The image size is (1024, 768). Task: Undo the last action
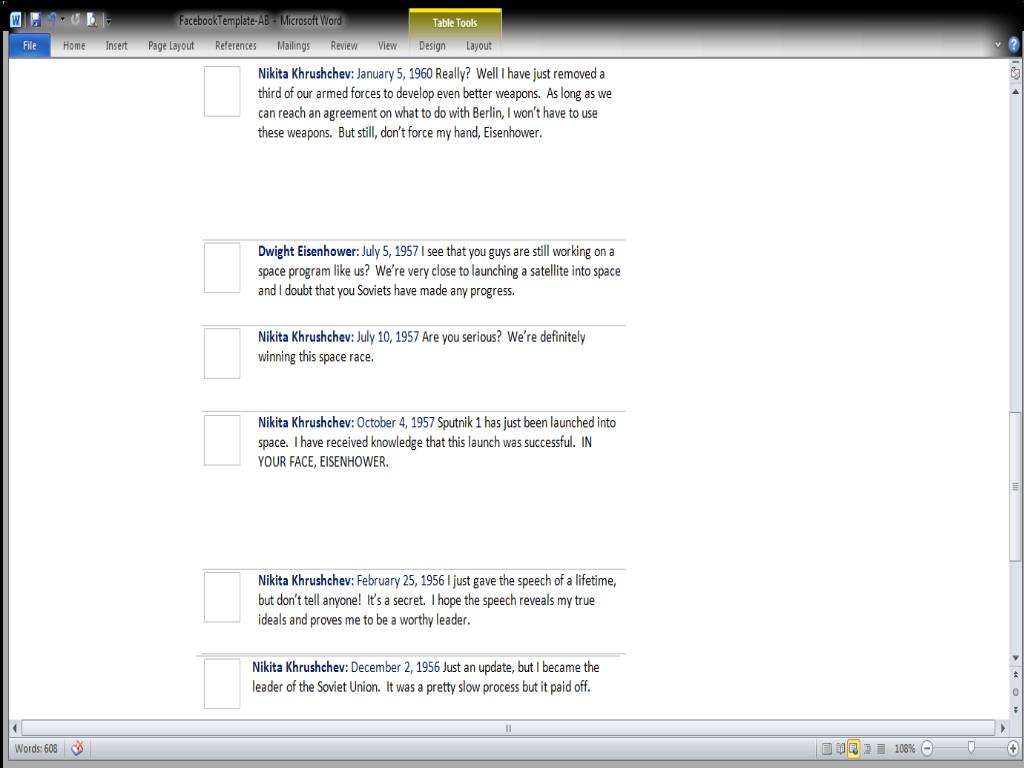(52, 20)
